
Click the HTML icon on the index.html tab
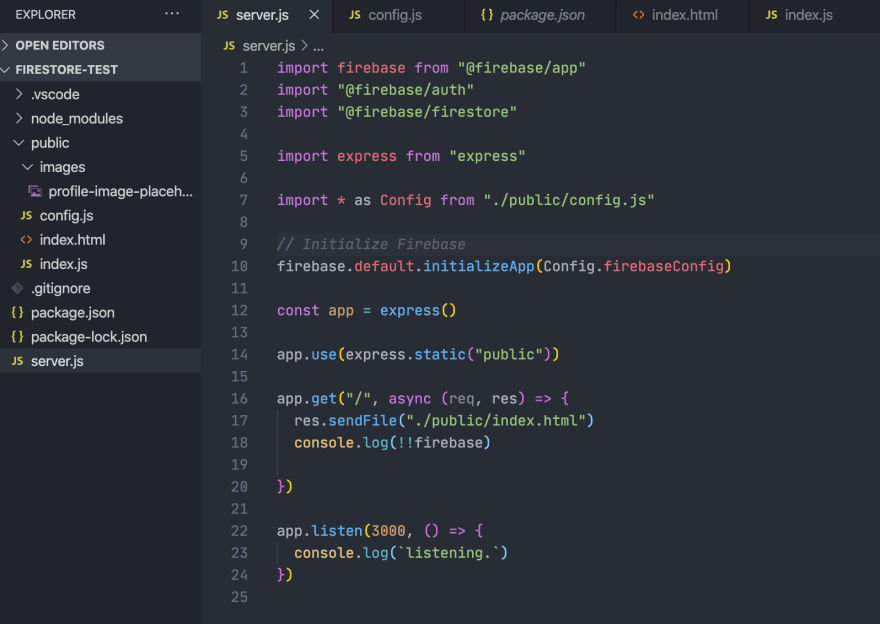tap(639, 15)
